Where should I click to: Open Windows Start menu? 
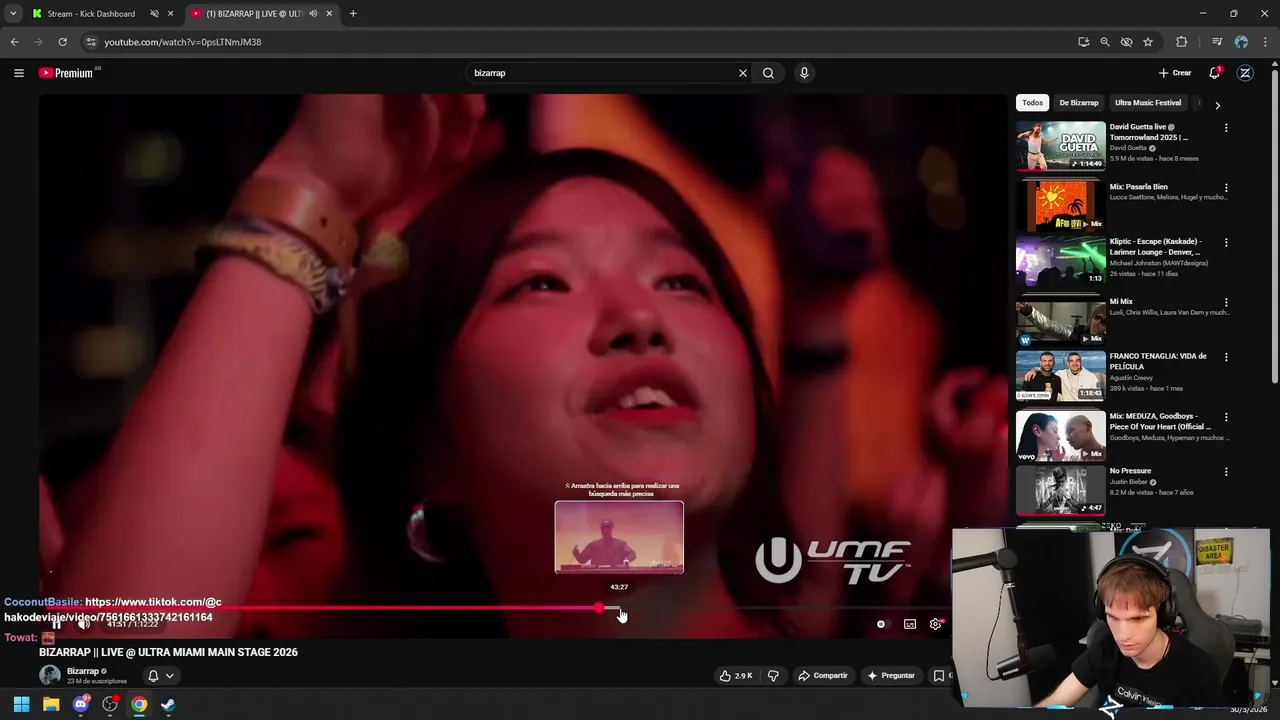tap(21, 705)
